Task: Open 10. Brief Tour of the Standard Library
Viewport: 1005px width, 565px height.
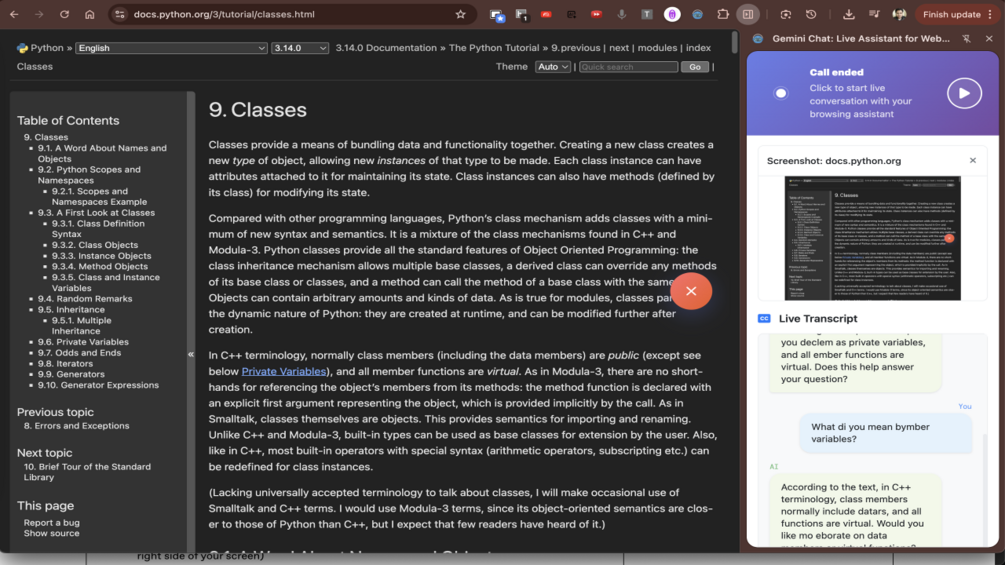Action: pos(87,472)
